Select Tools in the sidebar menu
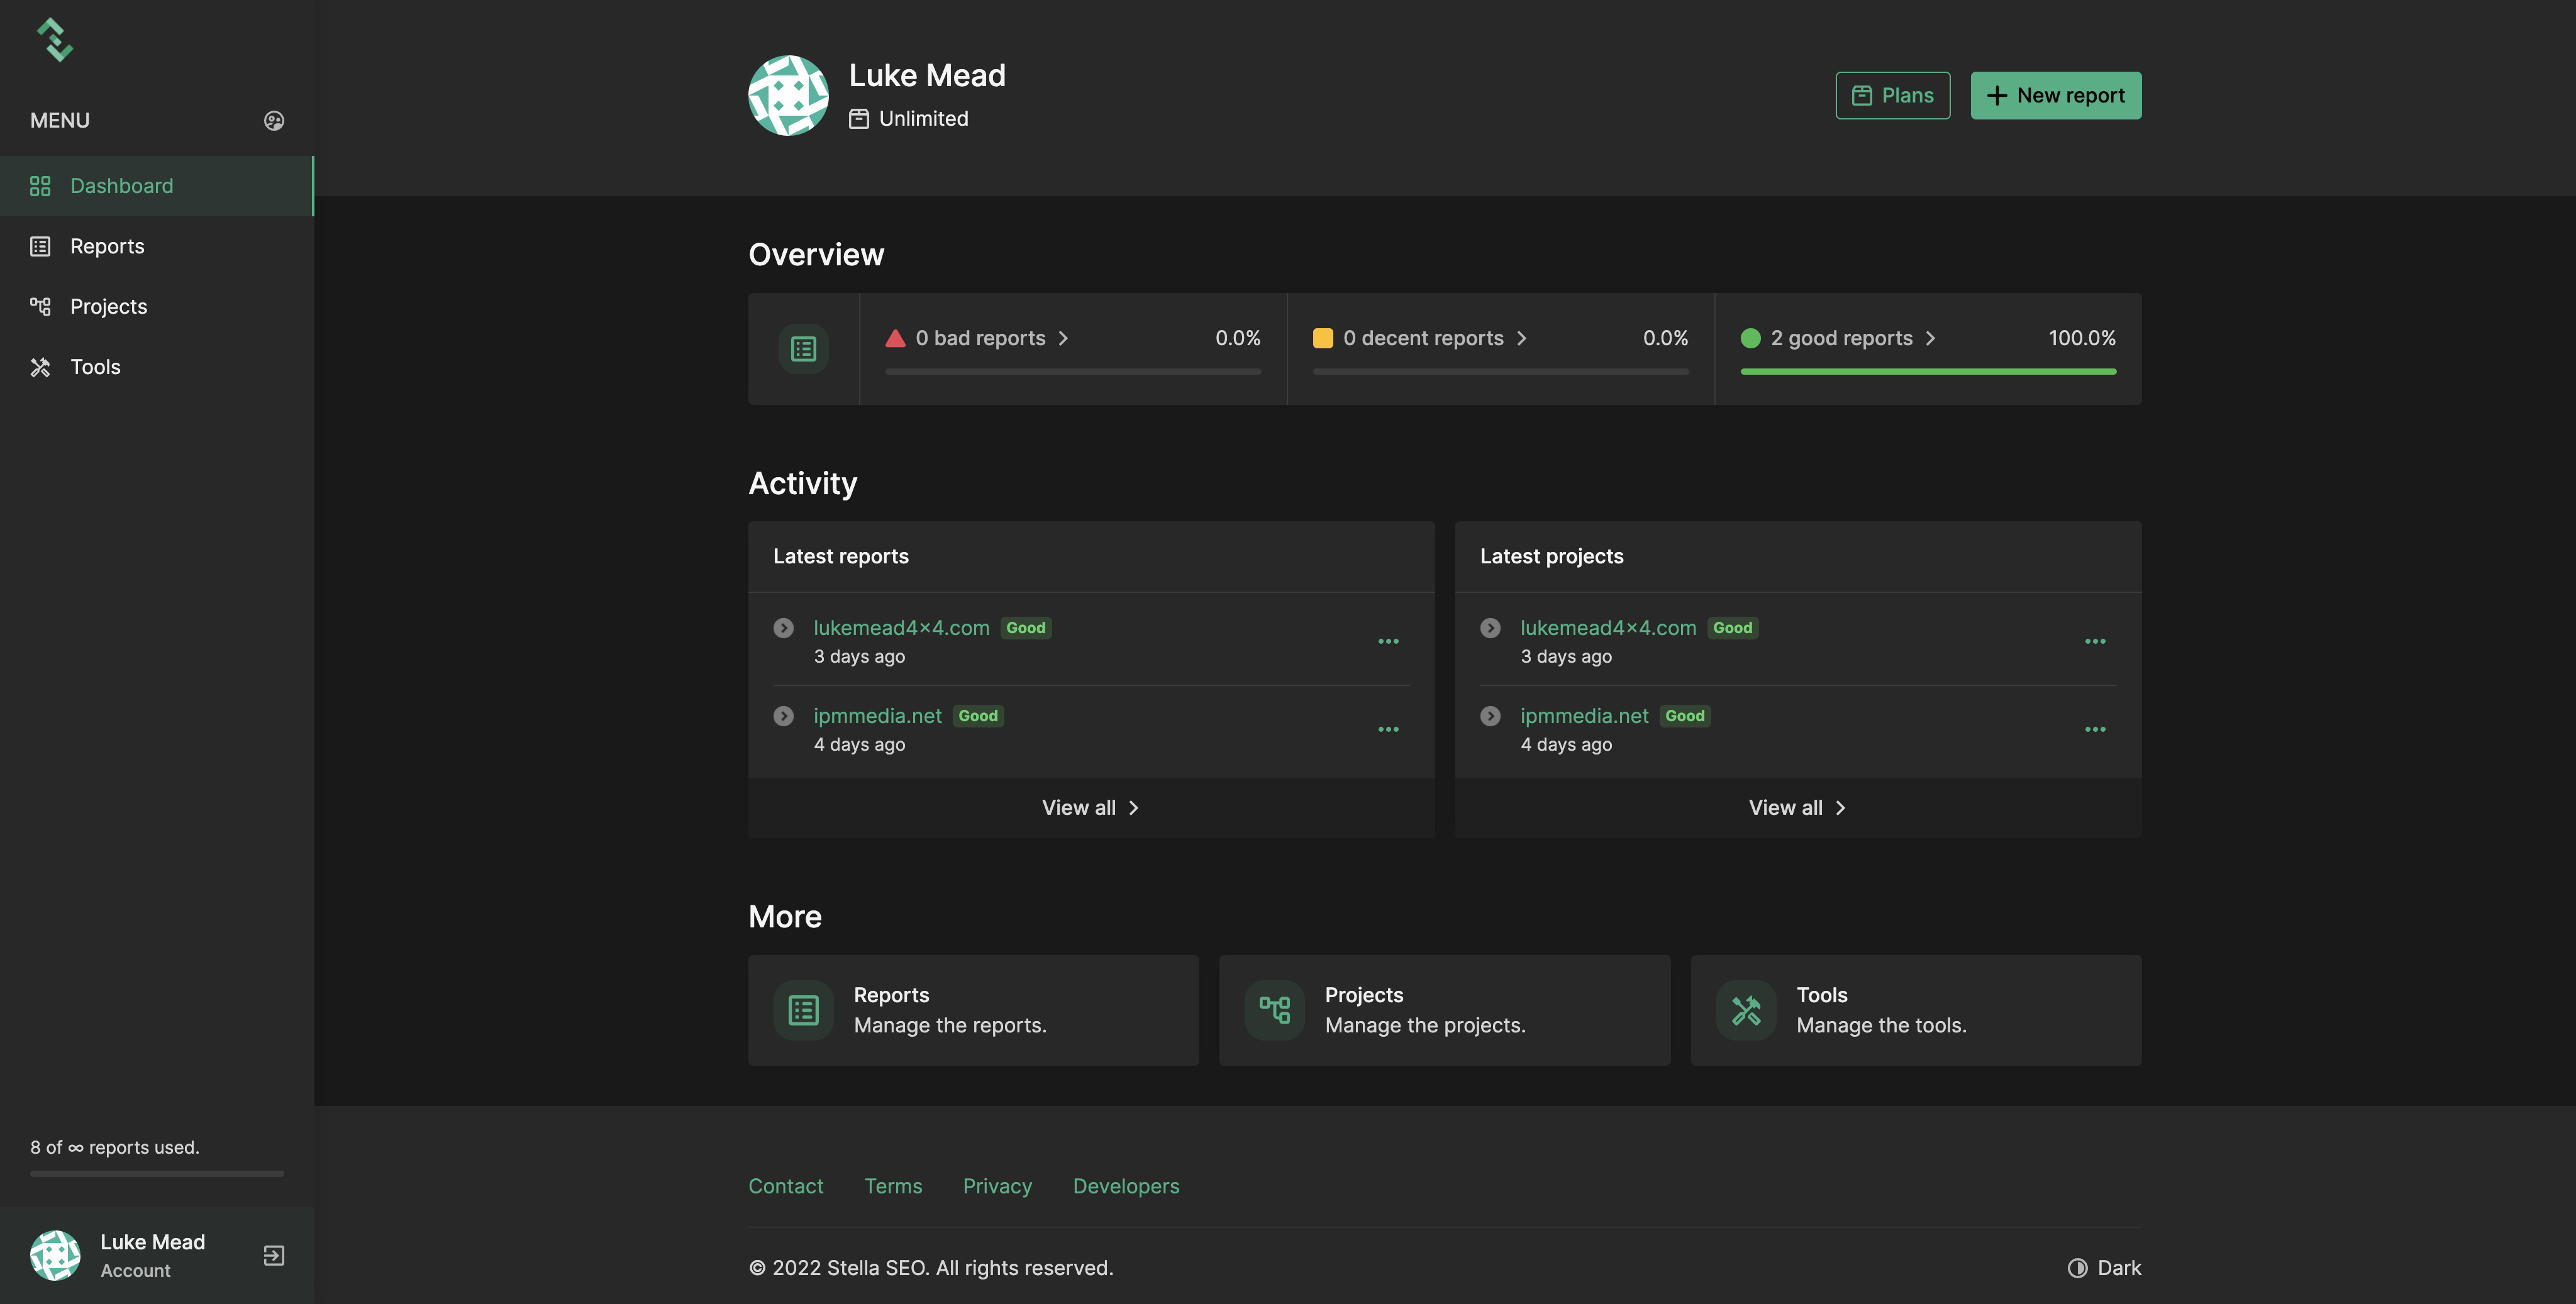 click(95, 367)
